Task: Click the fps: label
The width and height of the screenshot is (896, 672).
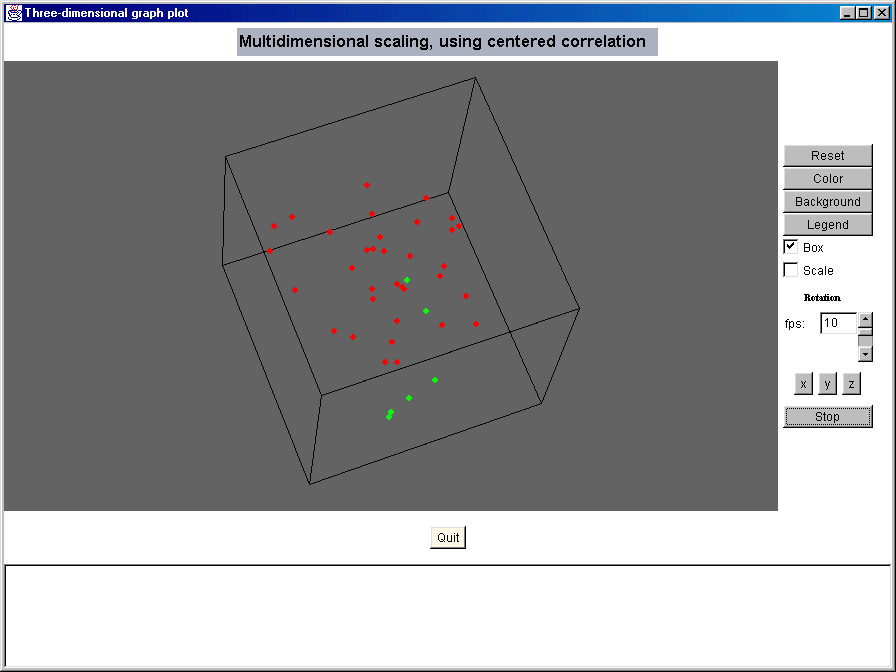Action: (795, 324)
